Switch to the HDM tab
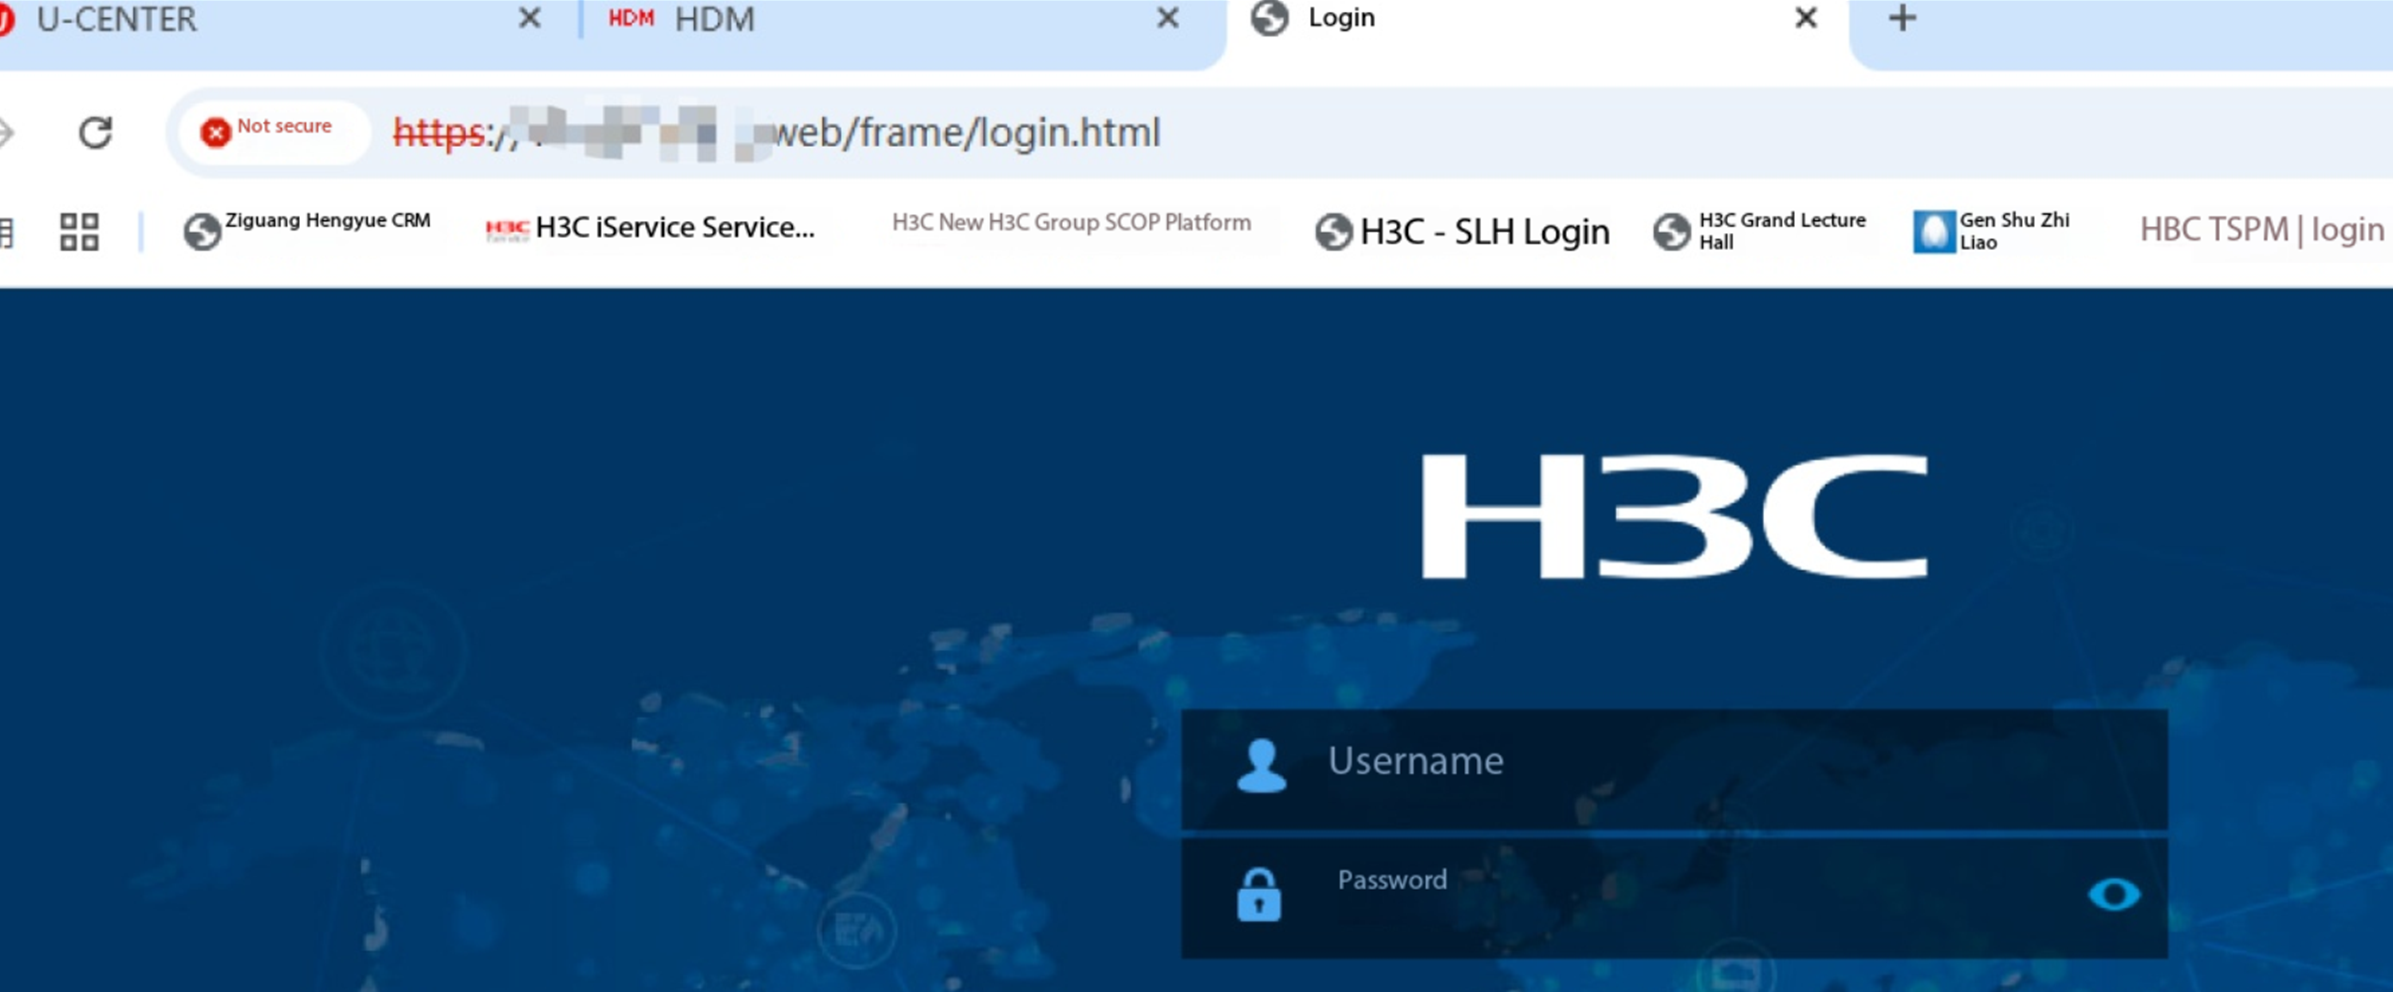The height and width of the screenshot is (992, 2393). [x=714, y=20]
